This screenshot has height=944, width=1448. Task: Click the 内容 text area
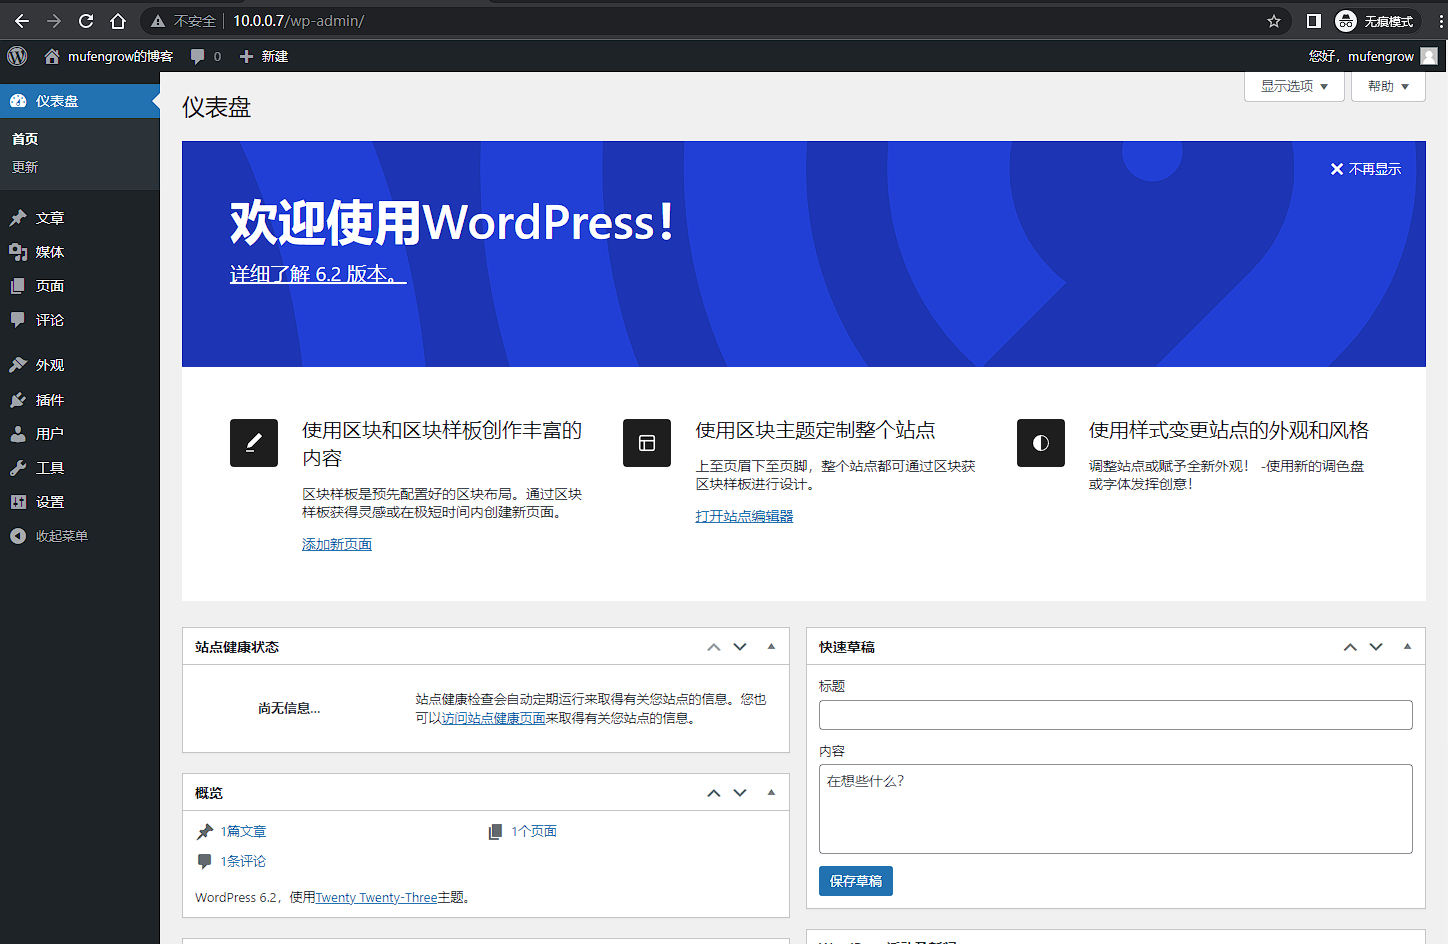[x=1115, y=809]
